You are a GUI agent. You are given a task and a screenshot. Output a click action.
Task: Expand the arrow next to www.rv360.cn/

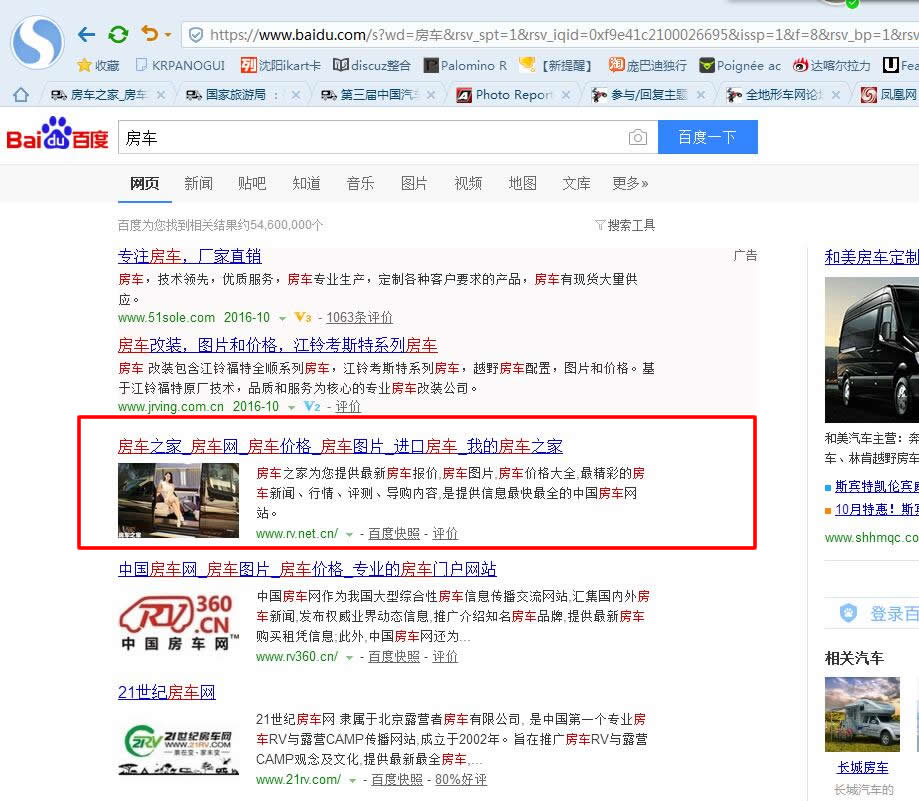click(349, 657)
